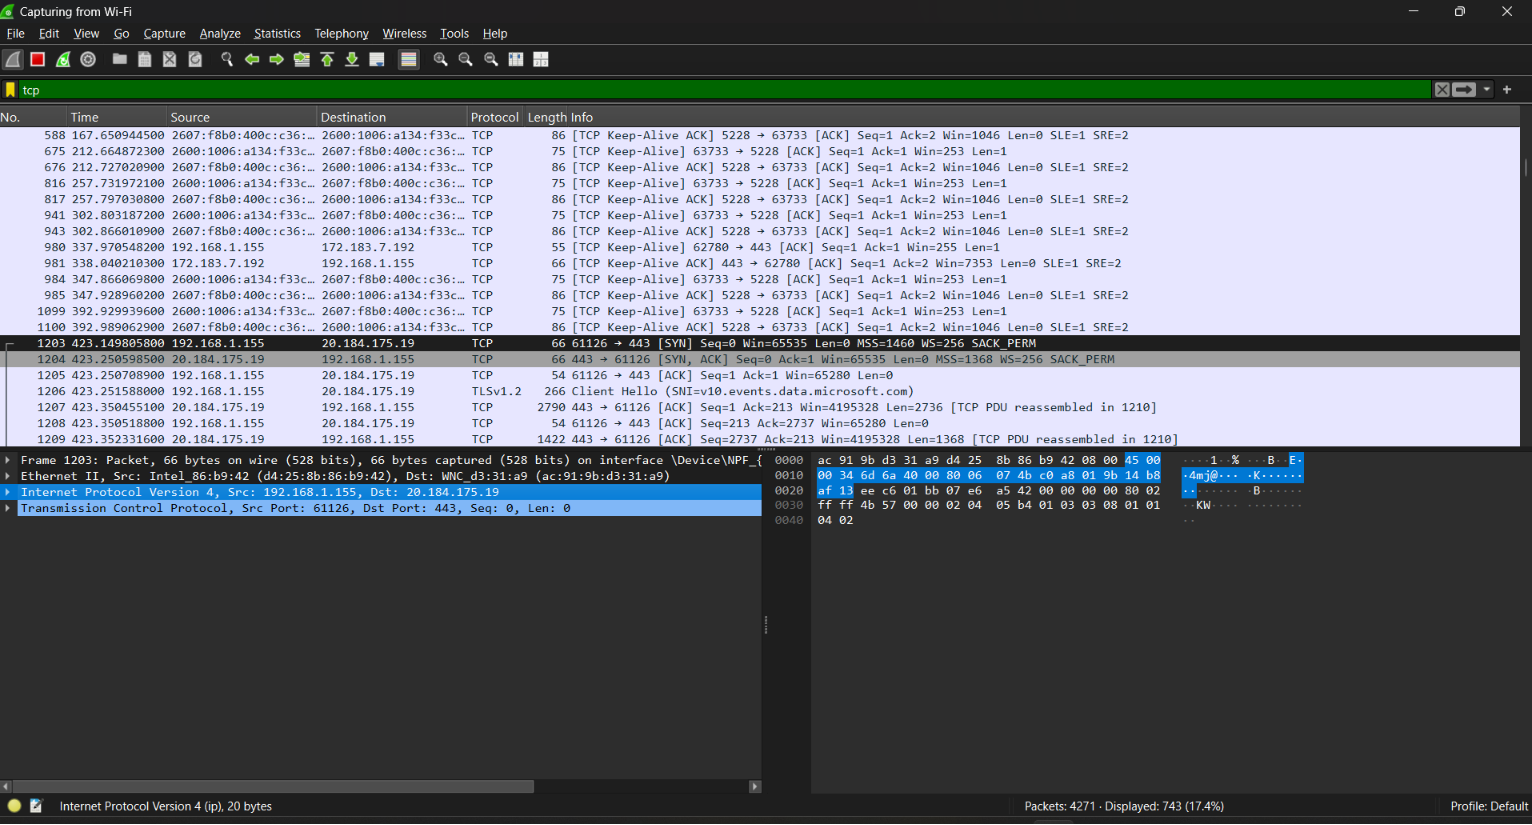Image resolution: width=1532 pixels, height=825 pixels.
Task: Expand the Ethernet II tree row
Action: tap(8, 476)
